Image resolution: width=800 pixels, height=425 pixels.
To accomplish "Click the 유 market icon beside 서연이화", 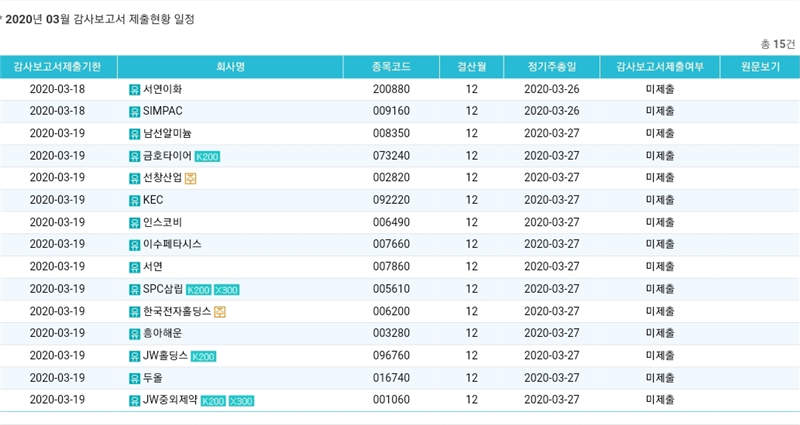I will 134,90.
